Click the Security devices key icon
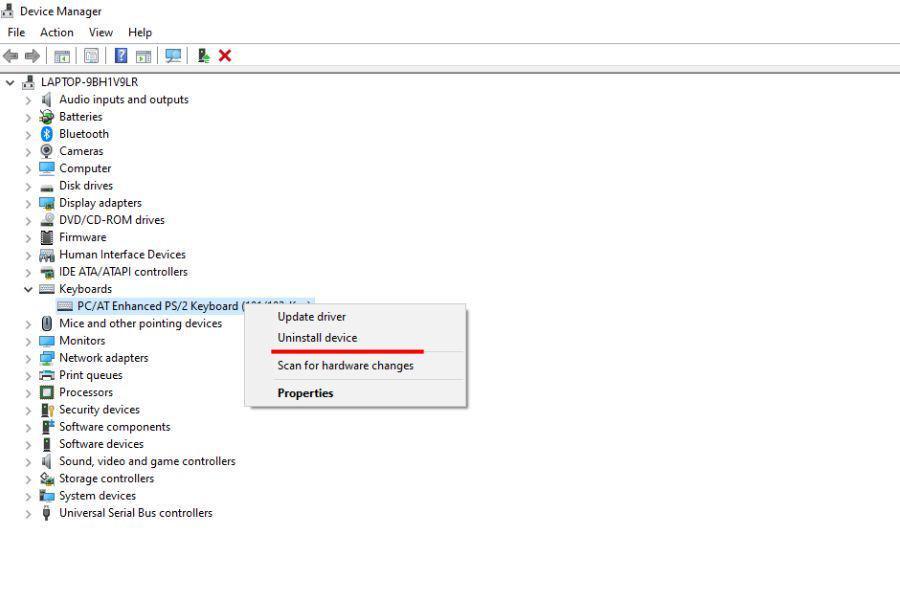The height and width of the screenshot is (600, 900). (x=47, y=409)
